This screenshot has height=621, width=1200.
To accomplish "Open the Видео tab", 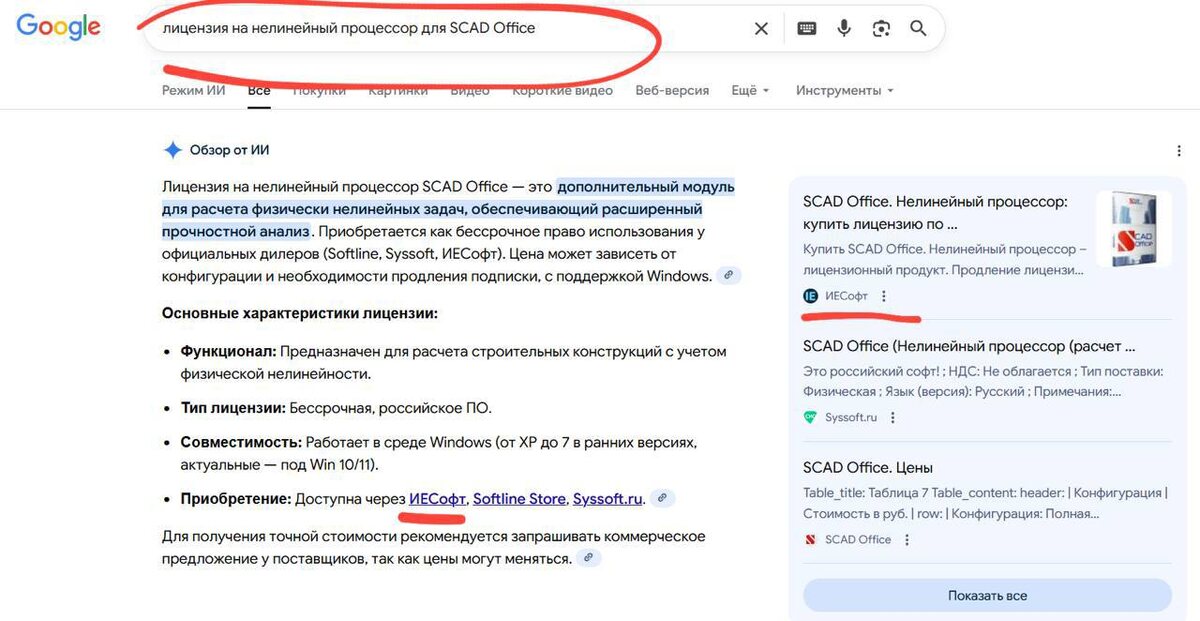I will (x=470, y=90).
